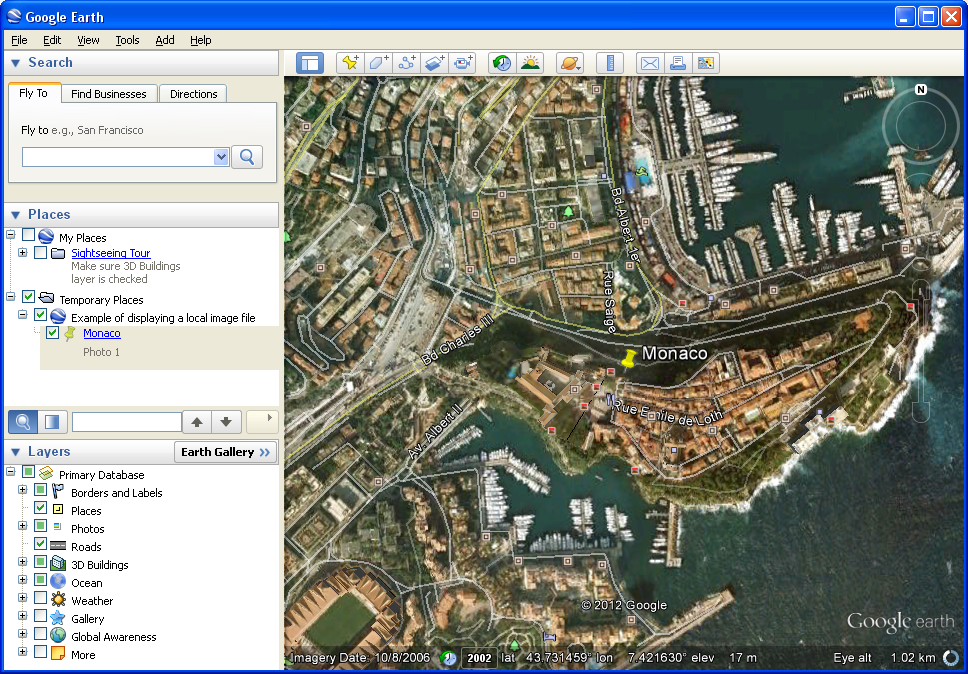Click the Places panel search icon
968x674 pixels.
23,422
